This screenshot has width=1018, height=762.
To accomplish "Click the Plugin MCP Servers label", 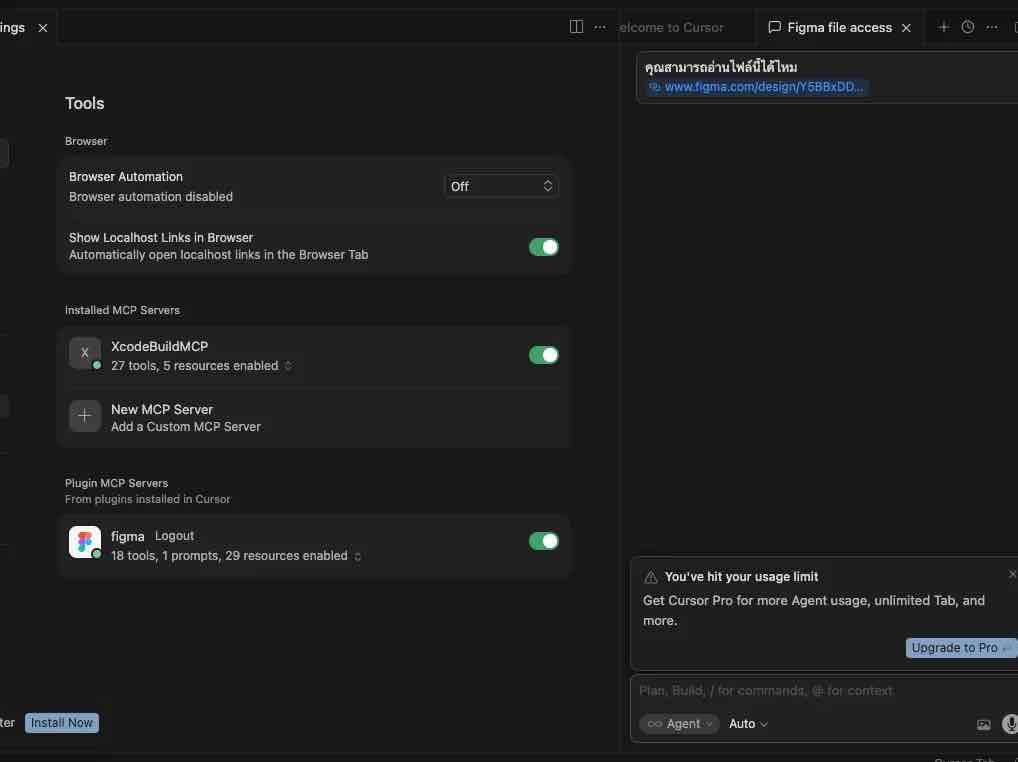I will pyautogui.click(x=116, y=483).
